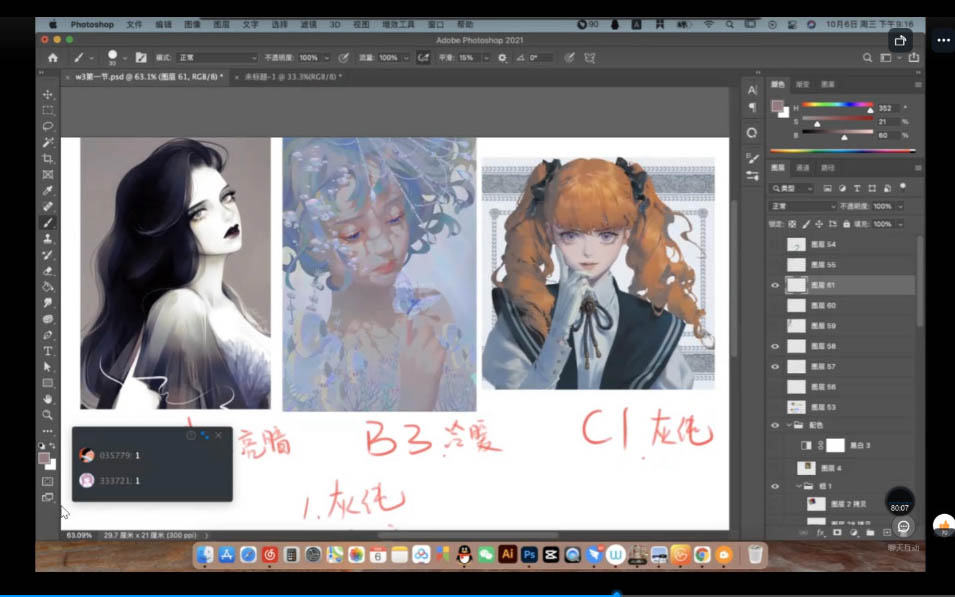The height and width of the screenshot is (597, 955).
Task: Toggle lock all for layer
Action: [846, 224]
